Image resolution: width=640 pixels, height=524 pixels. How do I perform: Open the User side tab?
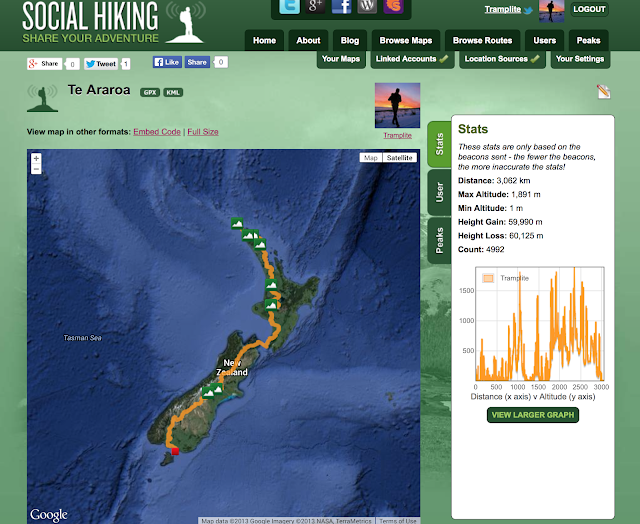[439, 192]
